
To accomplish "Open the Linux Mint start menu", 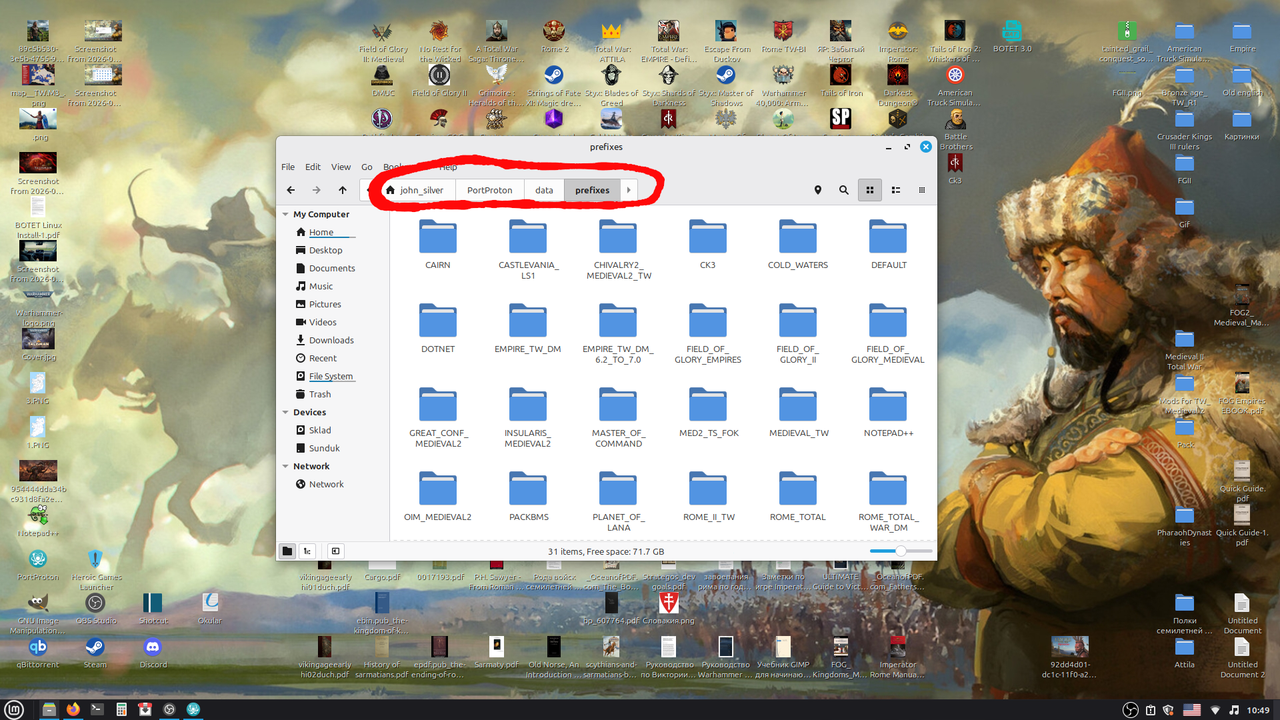I will tap(16, 709).
